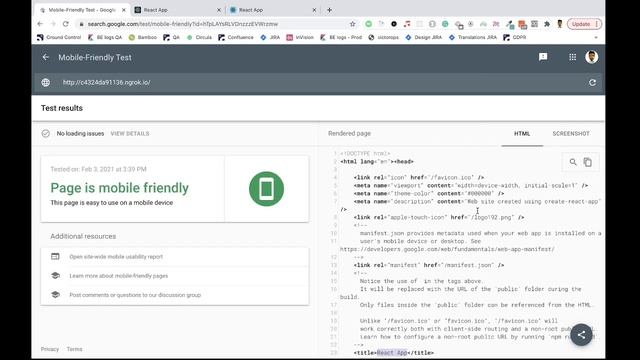Image resolution: width=640 pixels, height=360 pixels.
Task: Open the Circula bookmark
Action: coord(199,37)
